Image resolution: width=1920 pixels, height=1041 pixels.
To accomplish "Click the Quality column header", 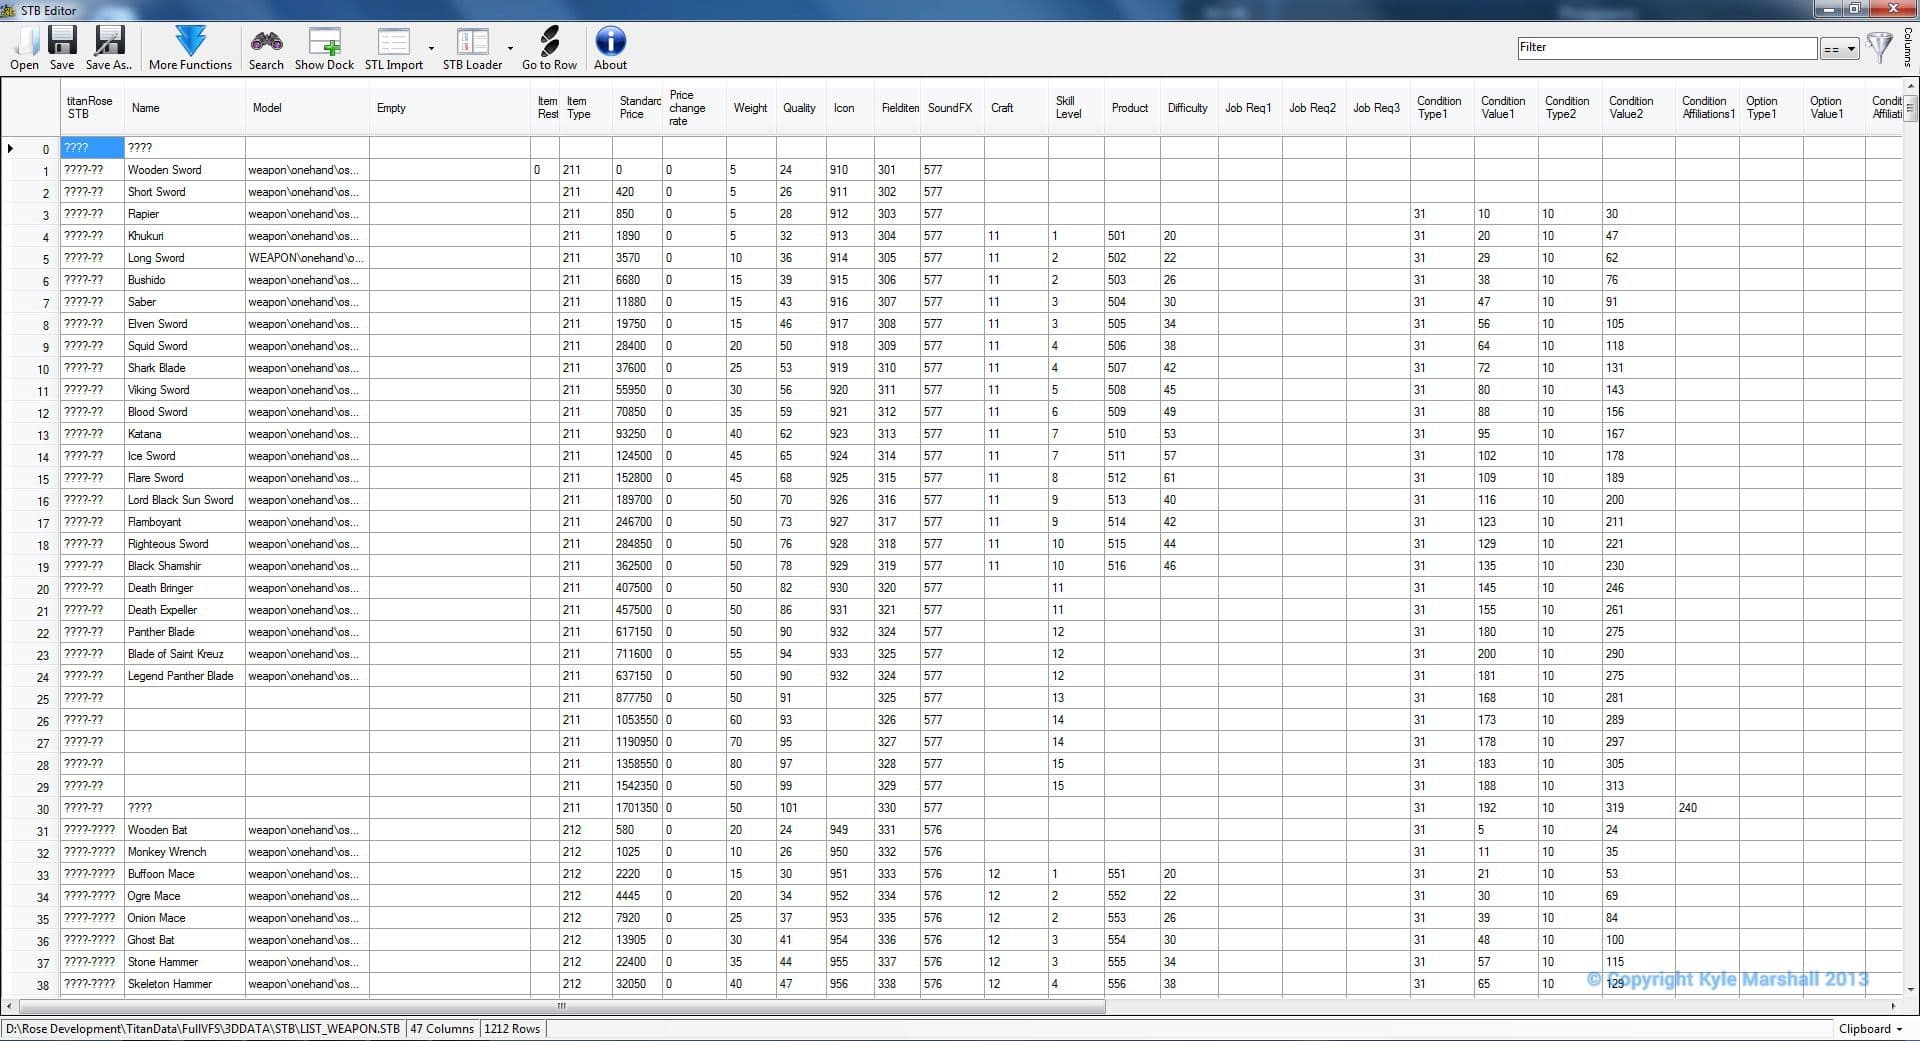I will coord(799,108).
